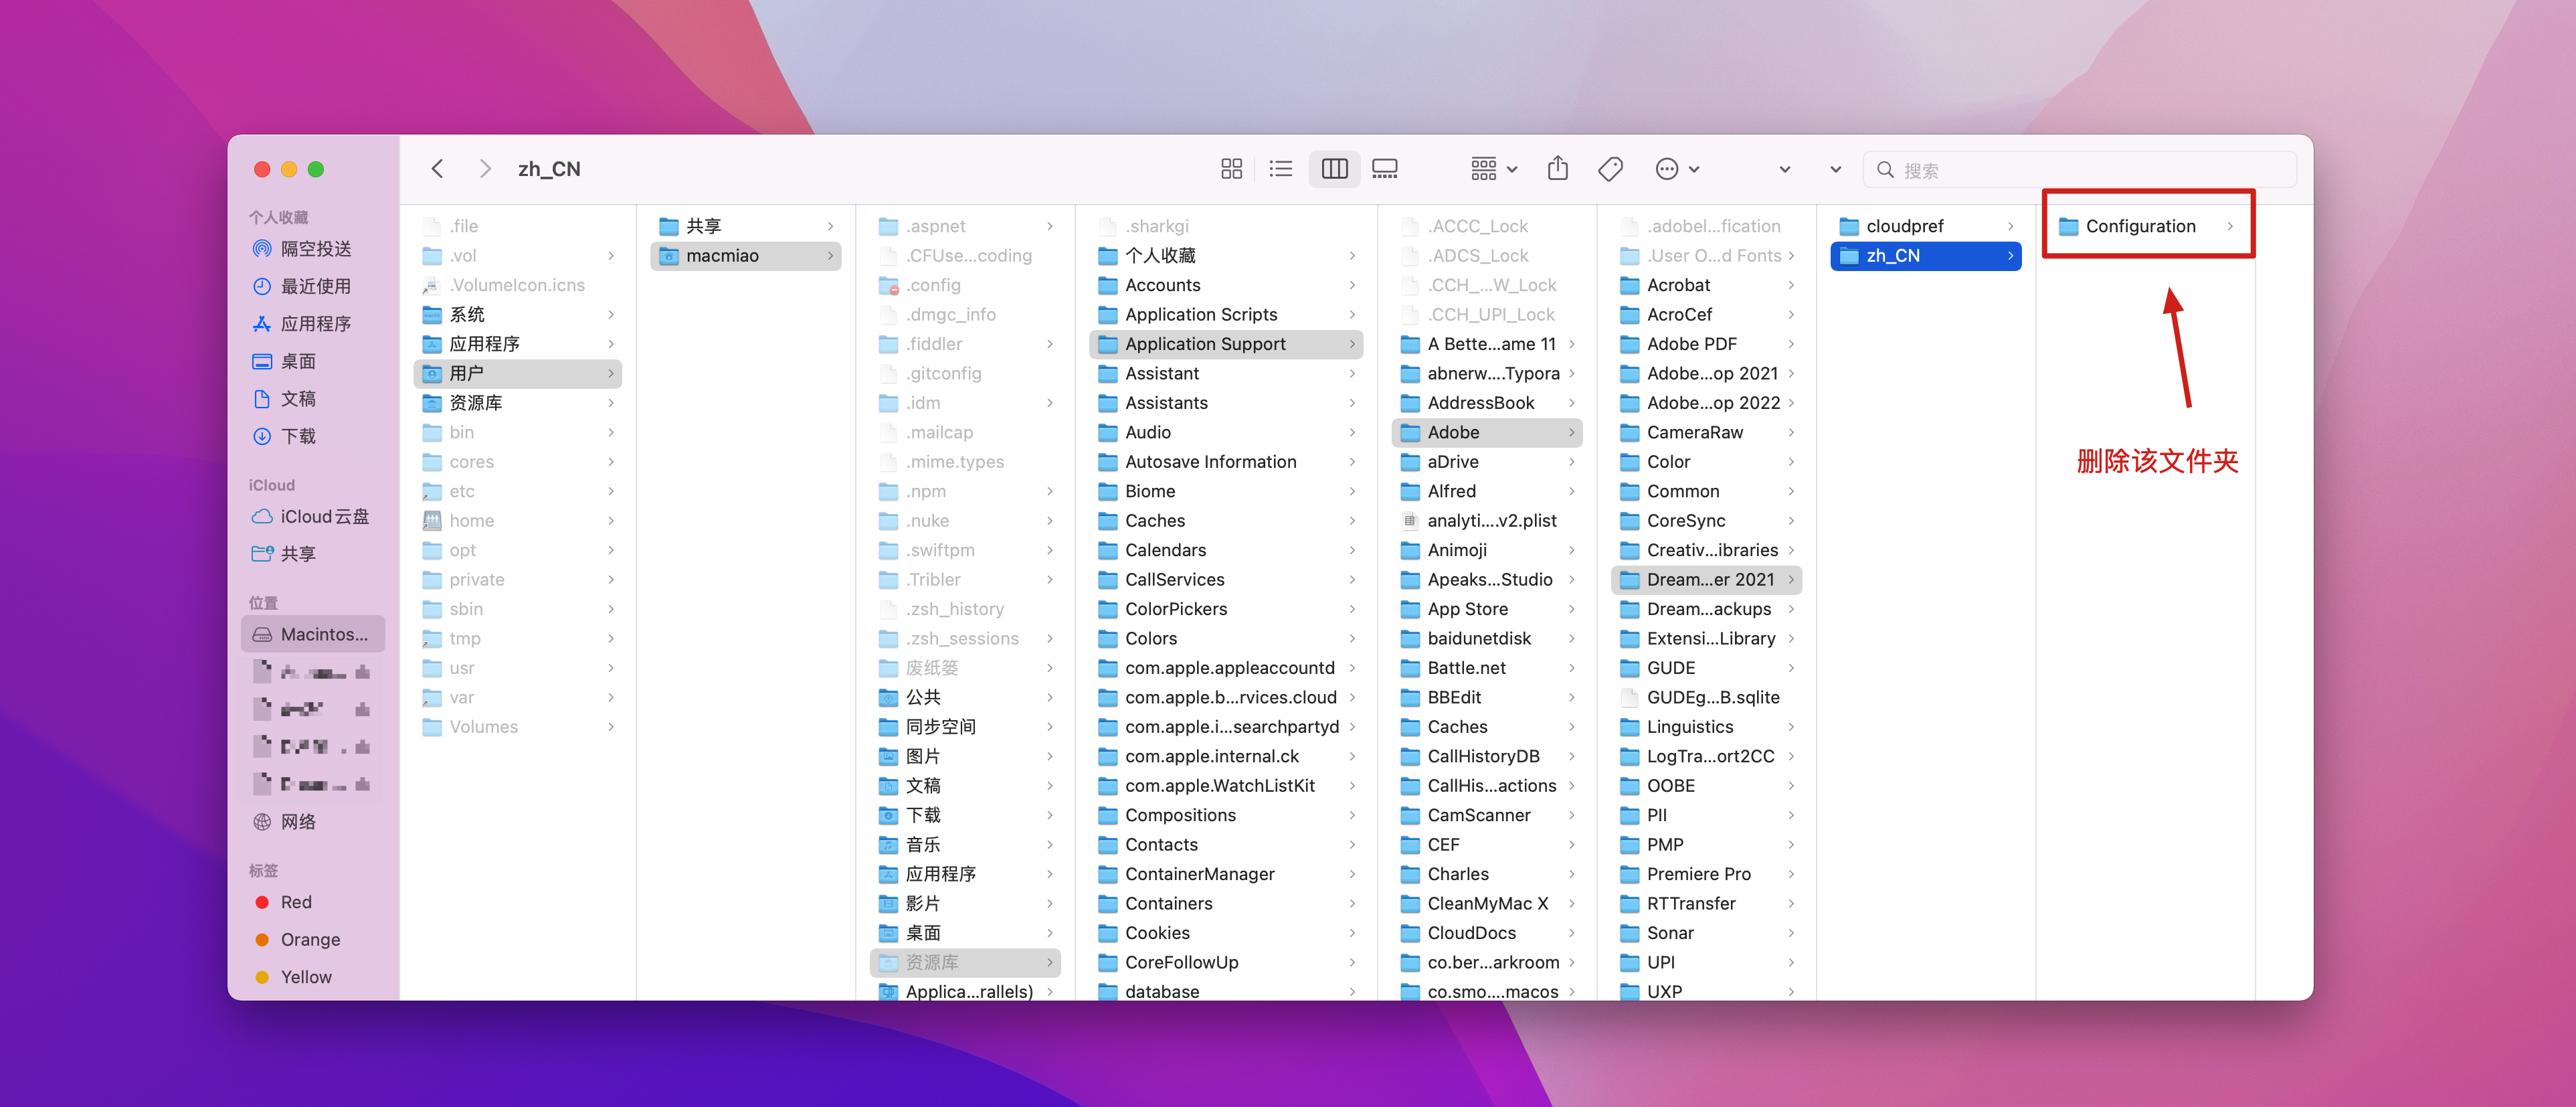Click the Edit Tags icon
This screenshot has height=1107, width=2576.
click(1610, 169)
